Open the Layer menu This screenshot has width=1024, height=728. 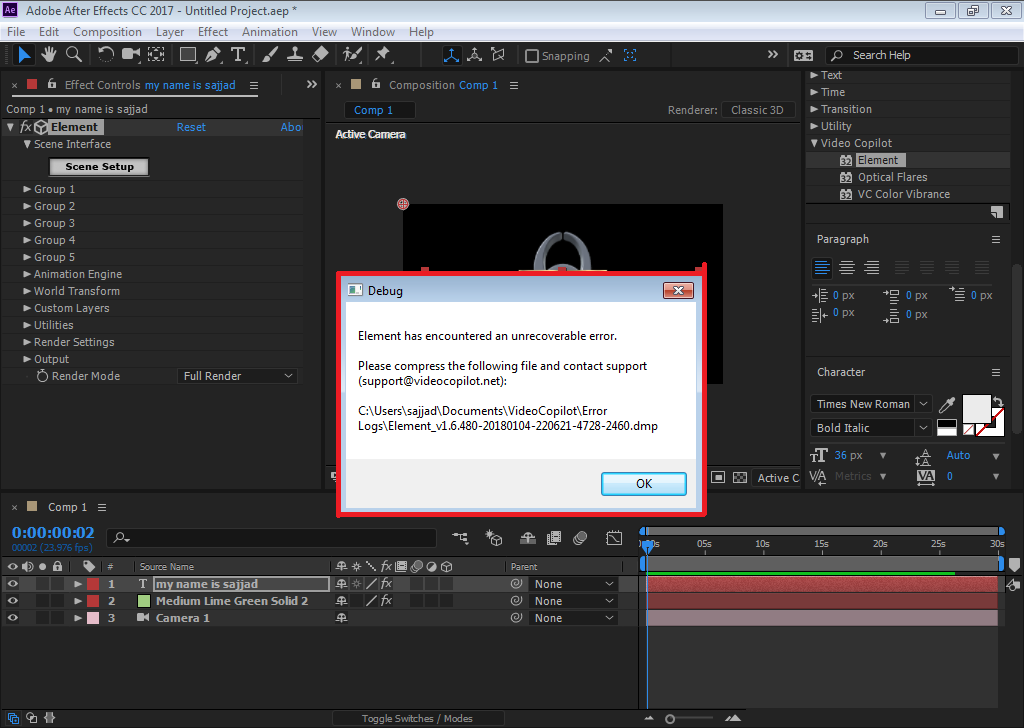pos(170,31)
